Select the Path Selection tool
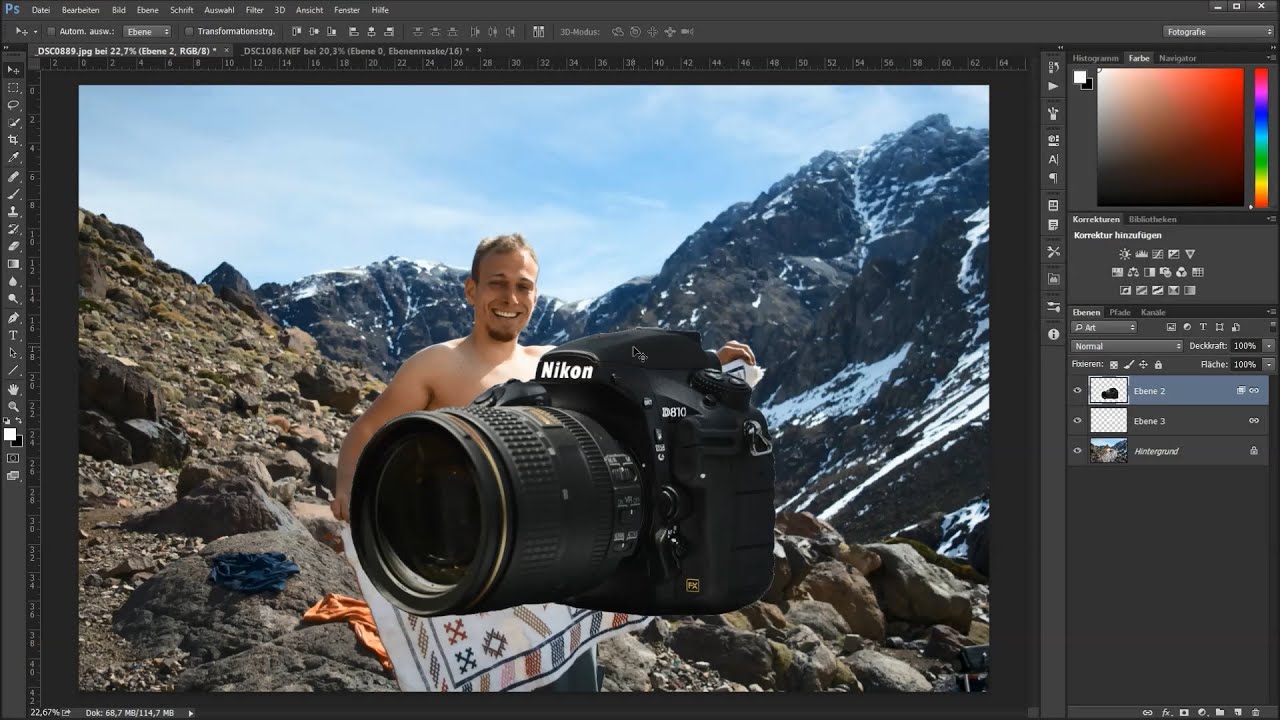This screenshot has width=1280, height=720. tap(14, 353)
